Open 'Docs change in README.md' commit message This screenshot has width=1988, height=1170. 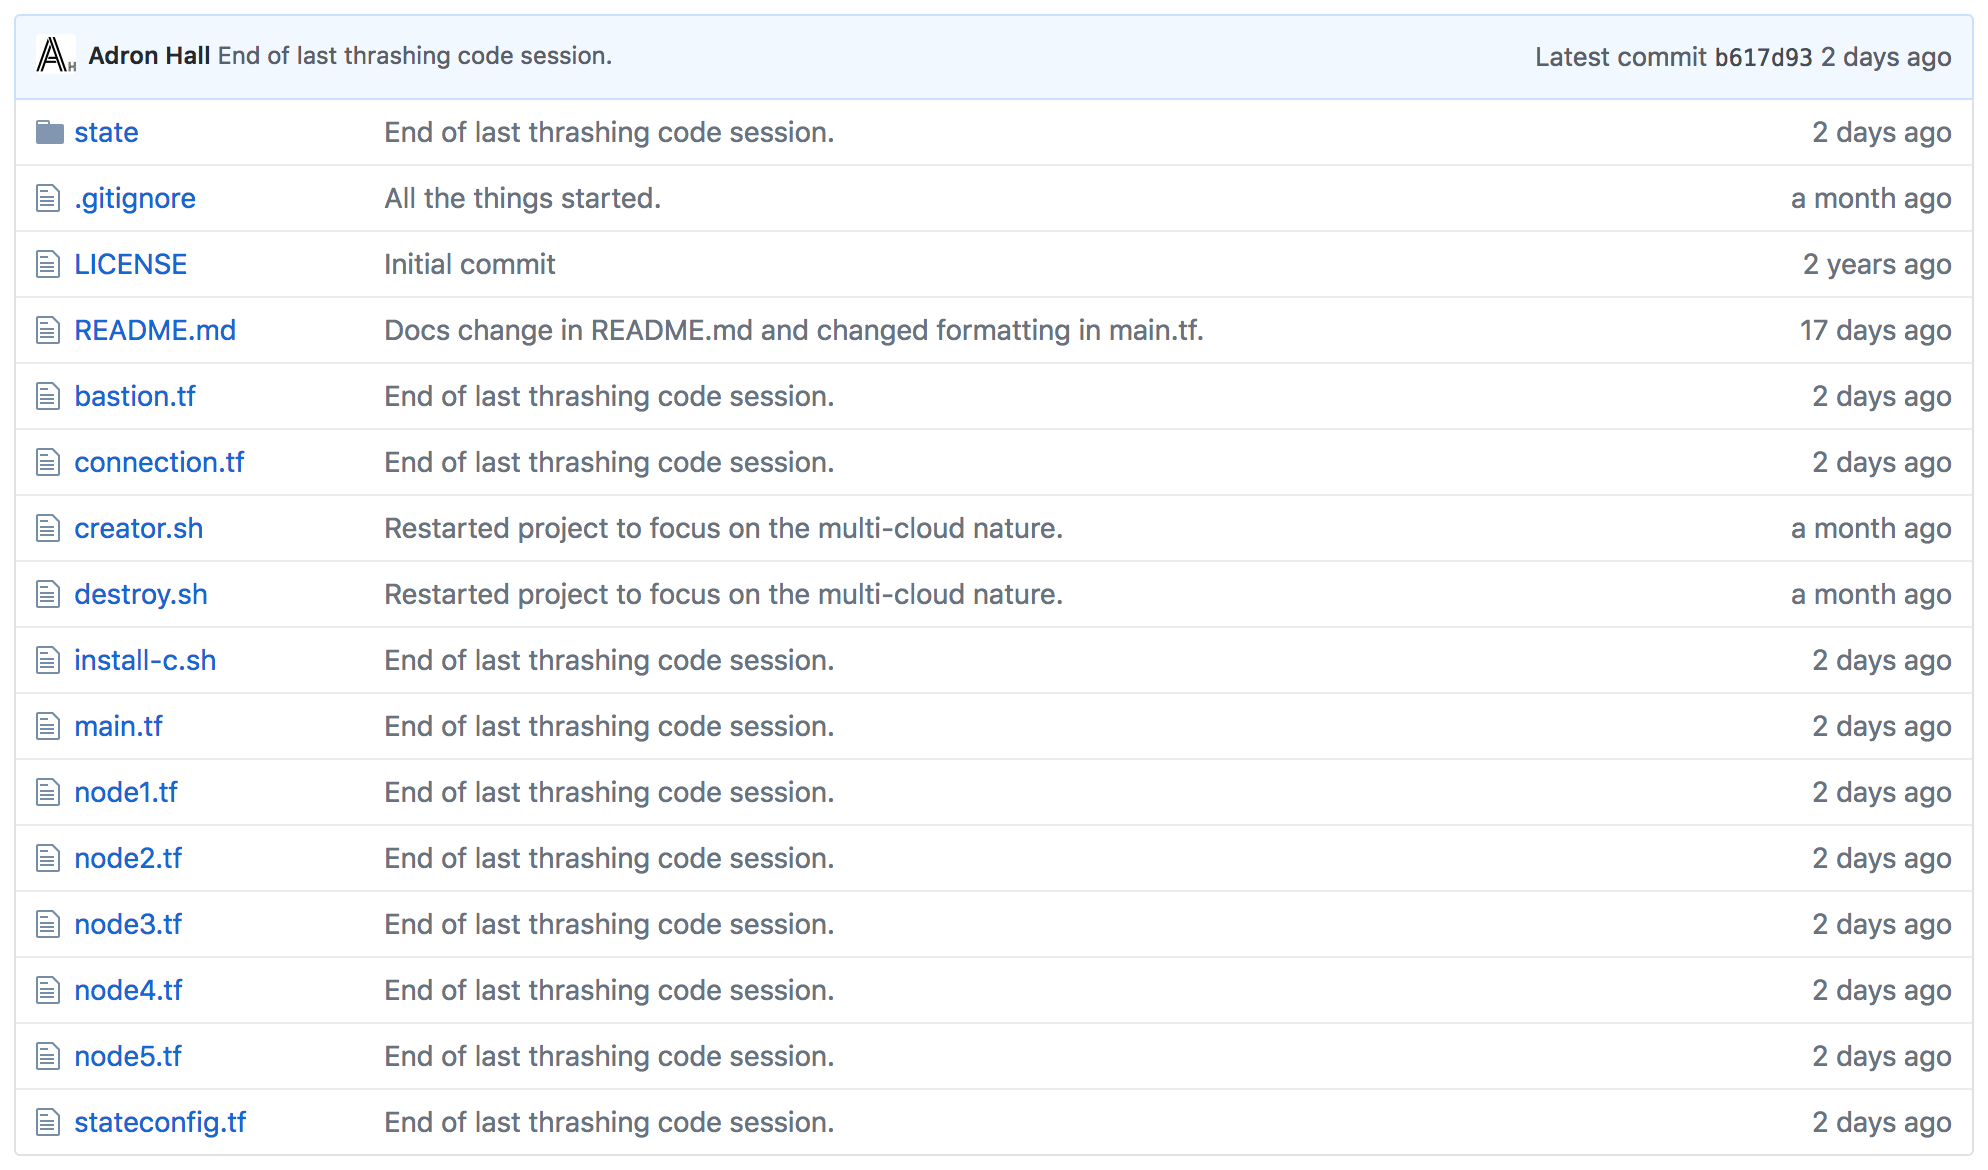(x=794, y=330)
